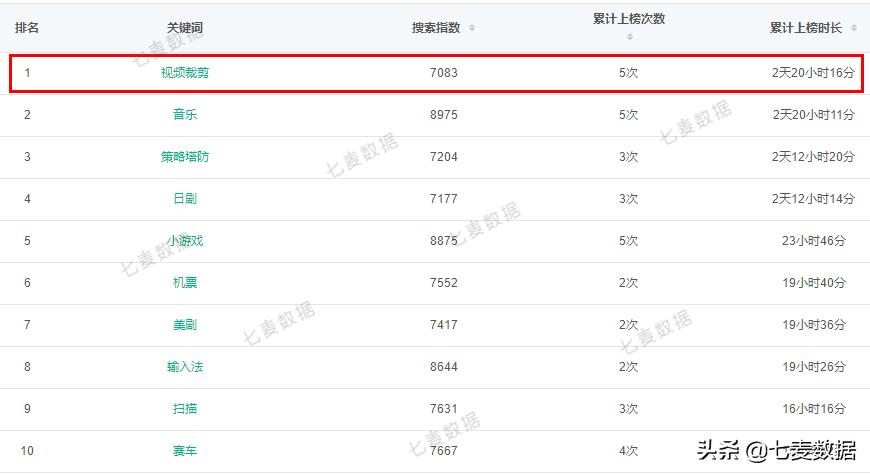Click the 排名 column header

click(x=27, y=28)
